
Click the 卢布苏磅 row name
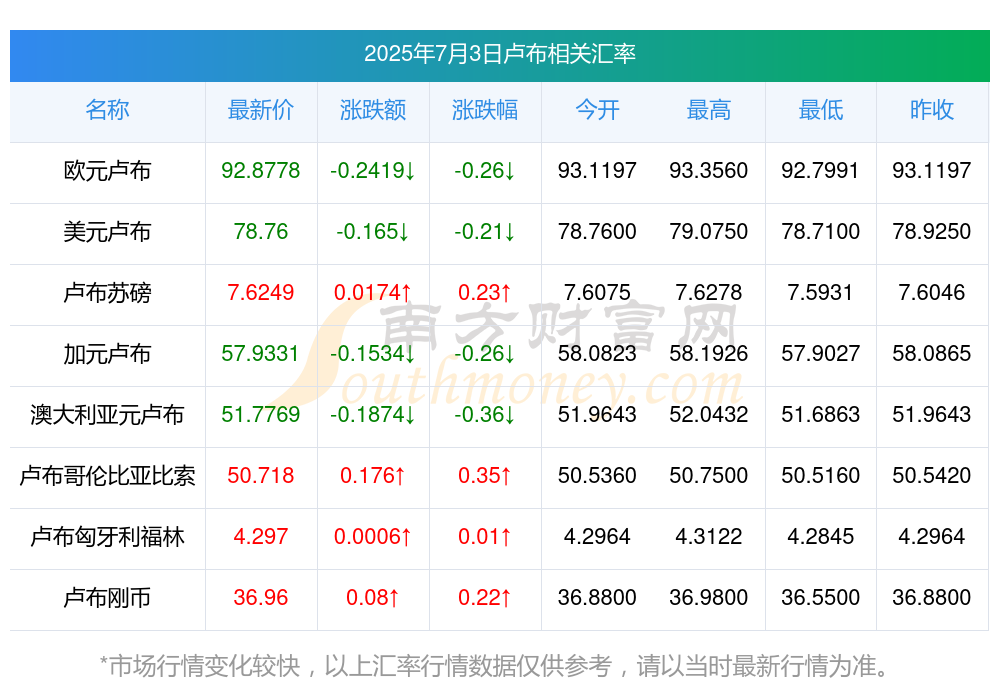click(x=107, y=293)
